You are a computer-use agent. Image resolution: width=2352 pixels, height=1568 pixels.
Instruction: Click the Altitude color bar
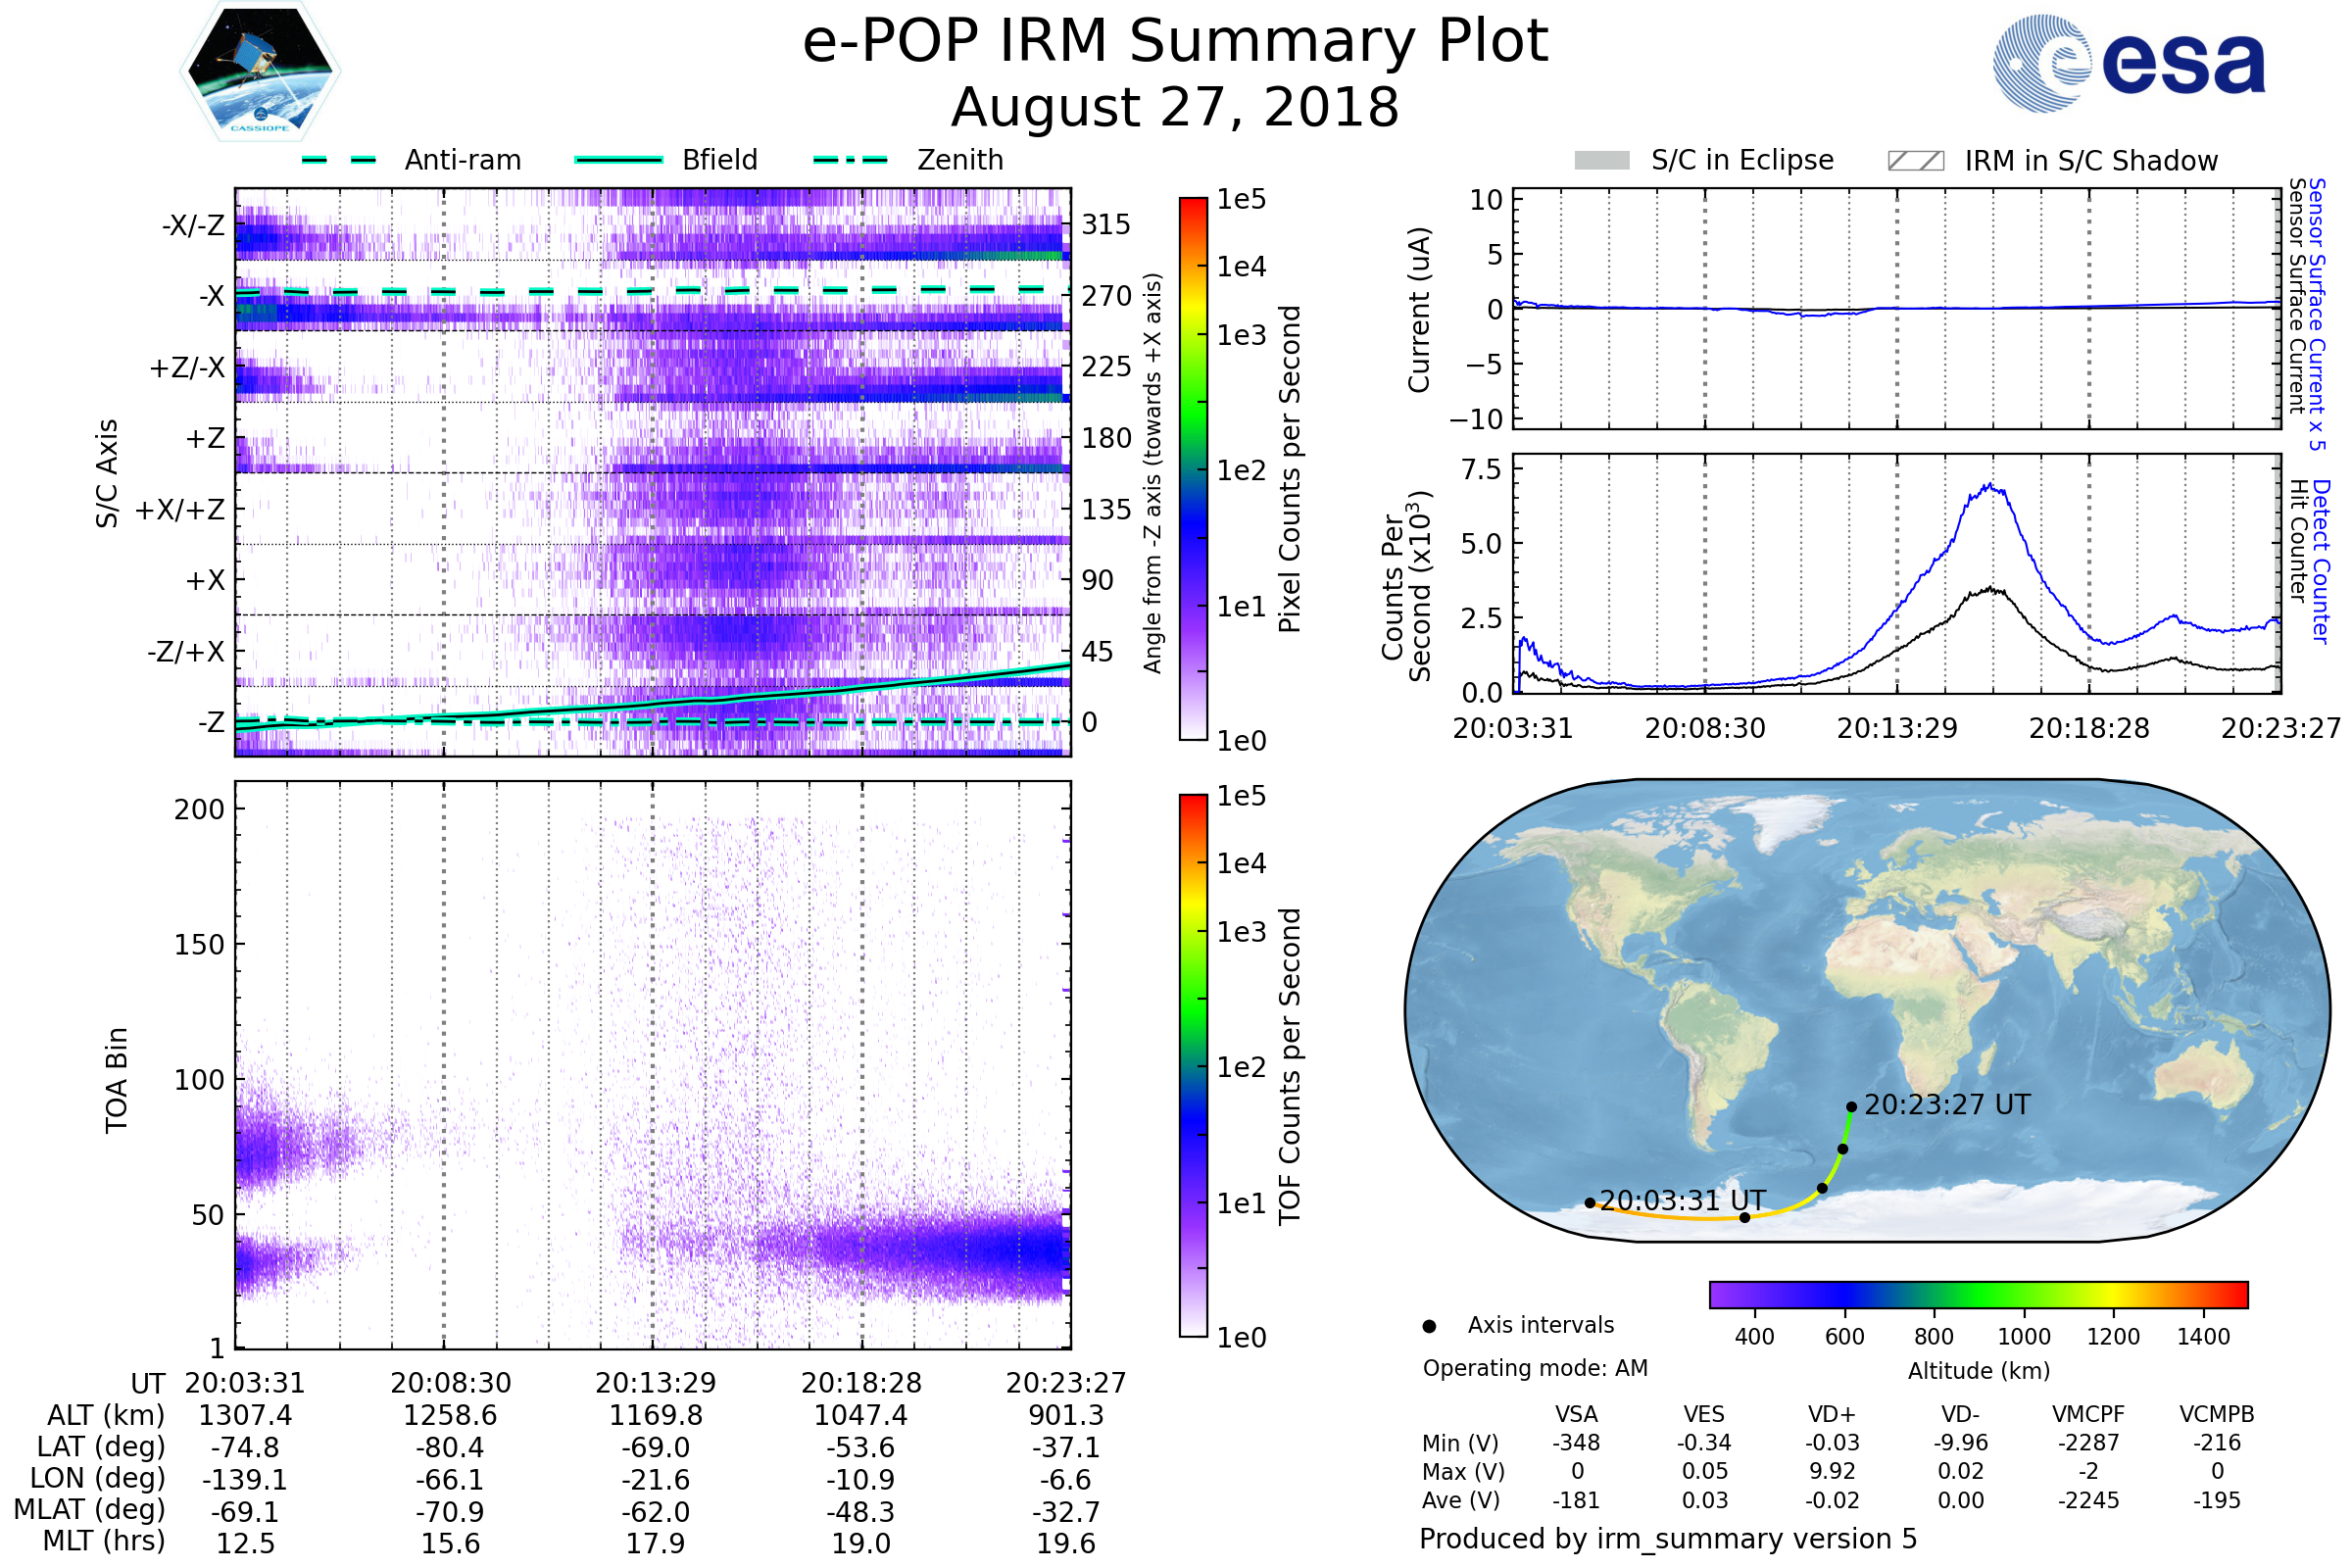[x=1978, y=1294]
